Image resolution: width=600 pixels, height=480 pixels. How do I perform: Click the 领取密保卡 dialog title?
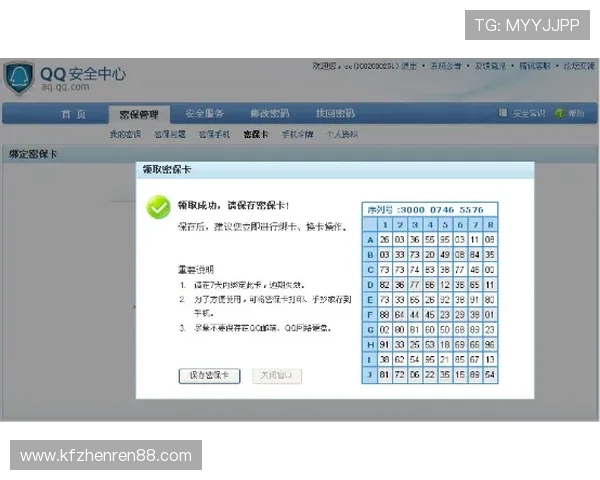(166, 170)
